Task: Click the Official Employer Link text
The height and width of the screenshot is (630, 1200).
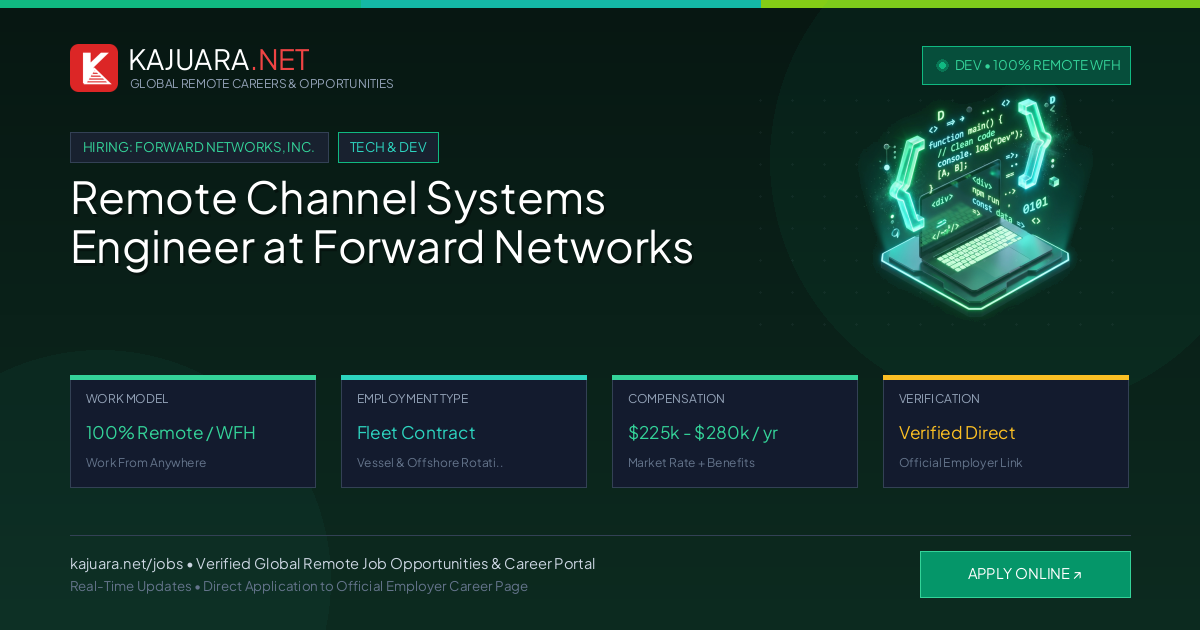Action: 961,463
